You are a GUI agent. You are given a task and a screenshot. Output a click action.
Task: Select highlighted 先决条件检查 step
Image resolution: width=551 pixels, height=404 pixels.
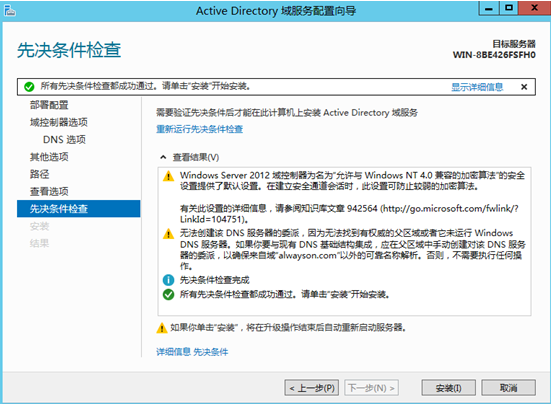[79, 209]
